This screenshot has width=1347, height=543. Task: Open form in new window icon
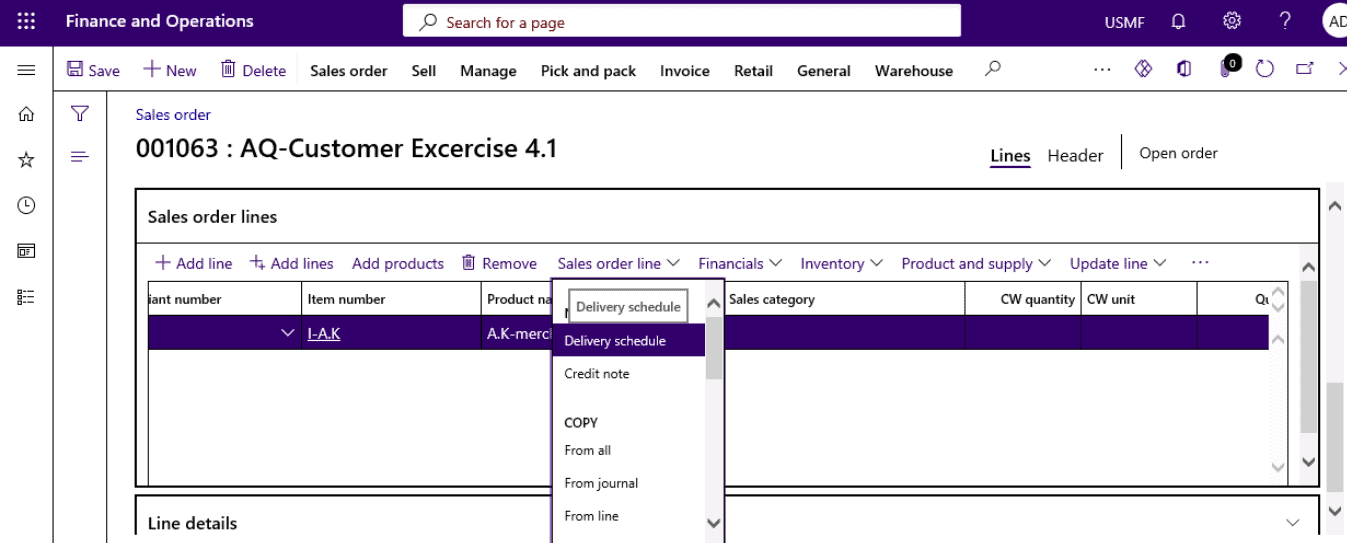click(x=1304, y=69)
